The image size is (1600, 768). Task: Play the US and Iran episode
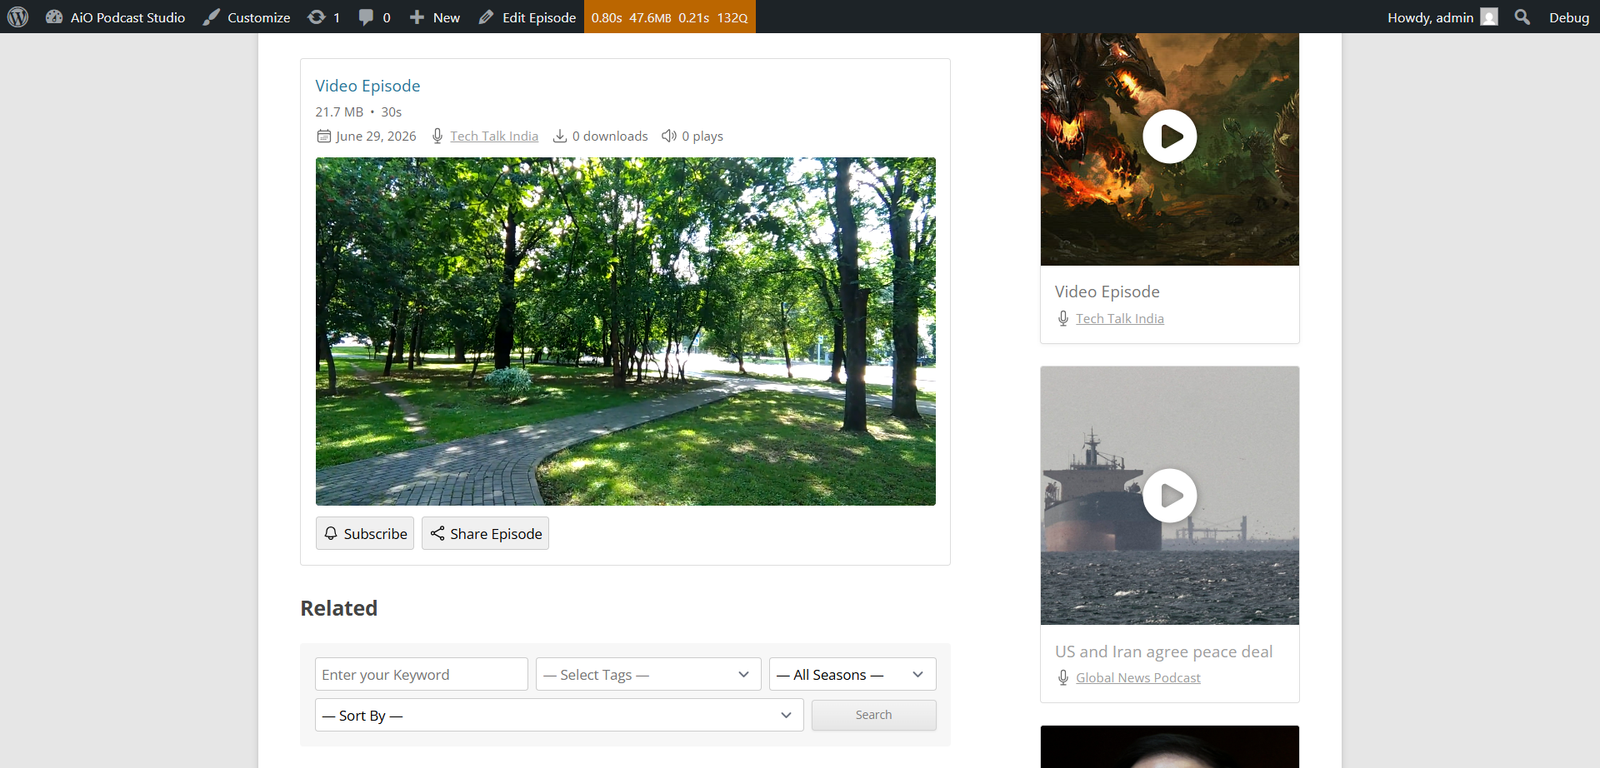[x=1170, y=495]
